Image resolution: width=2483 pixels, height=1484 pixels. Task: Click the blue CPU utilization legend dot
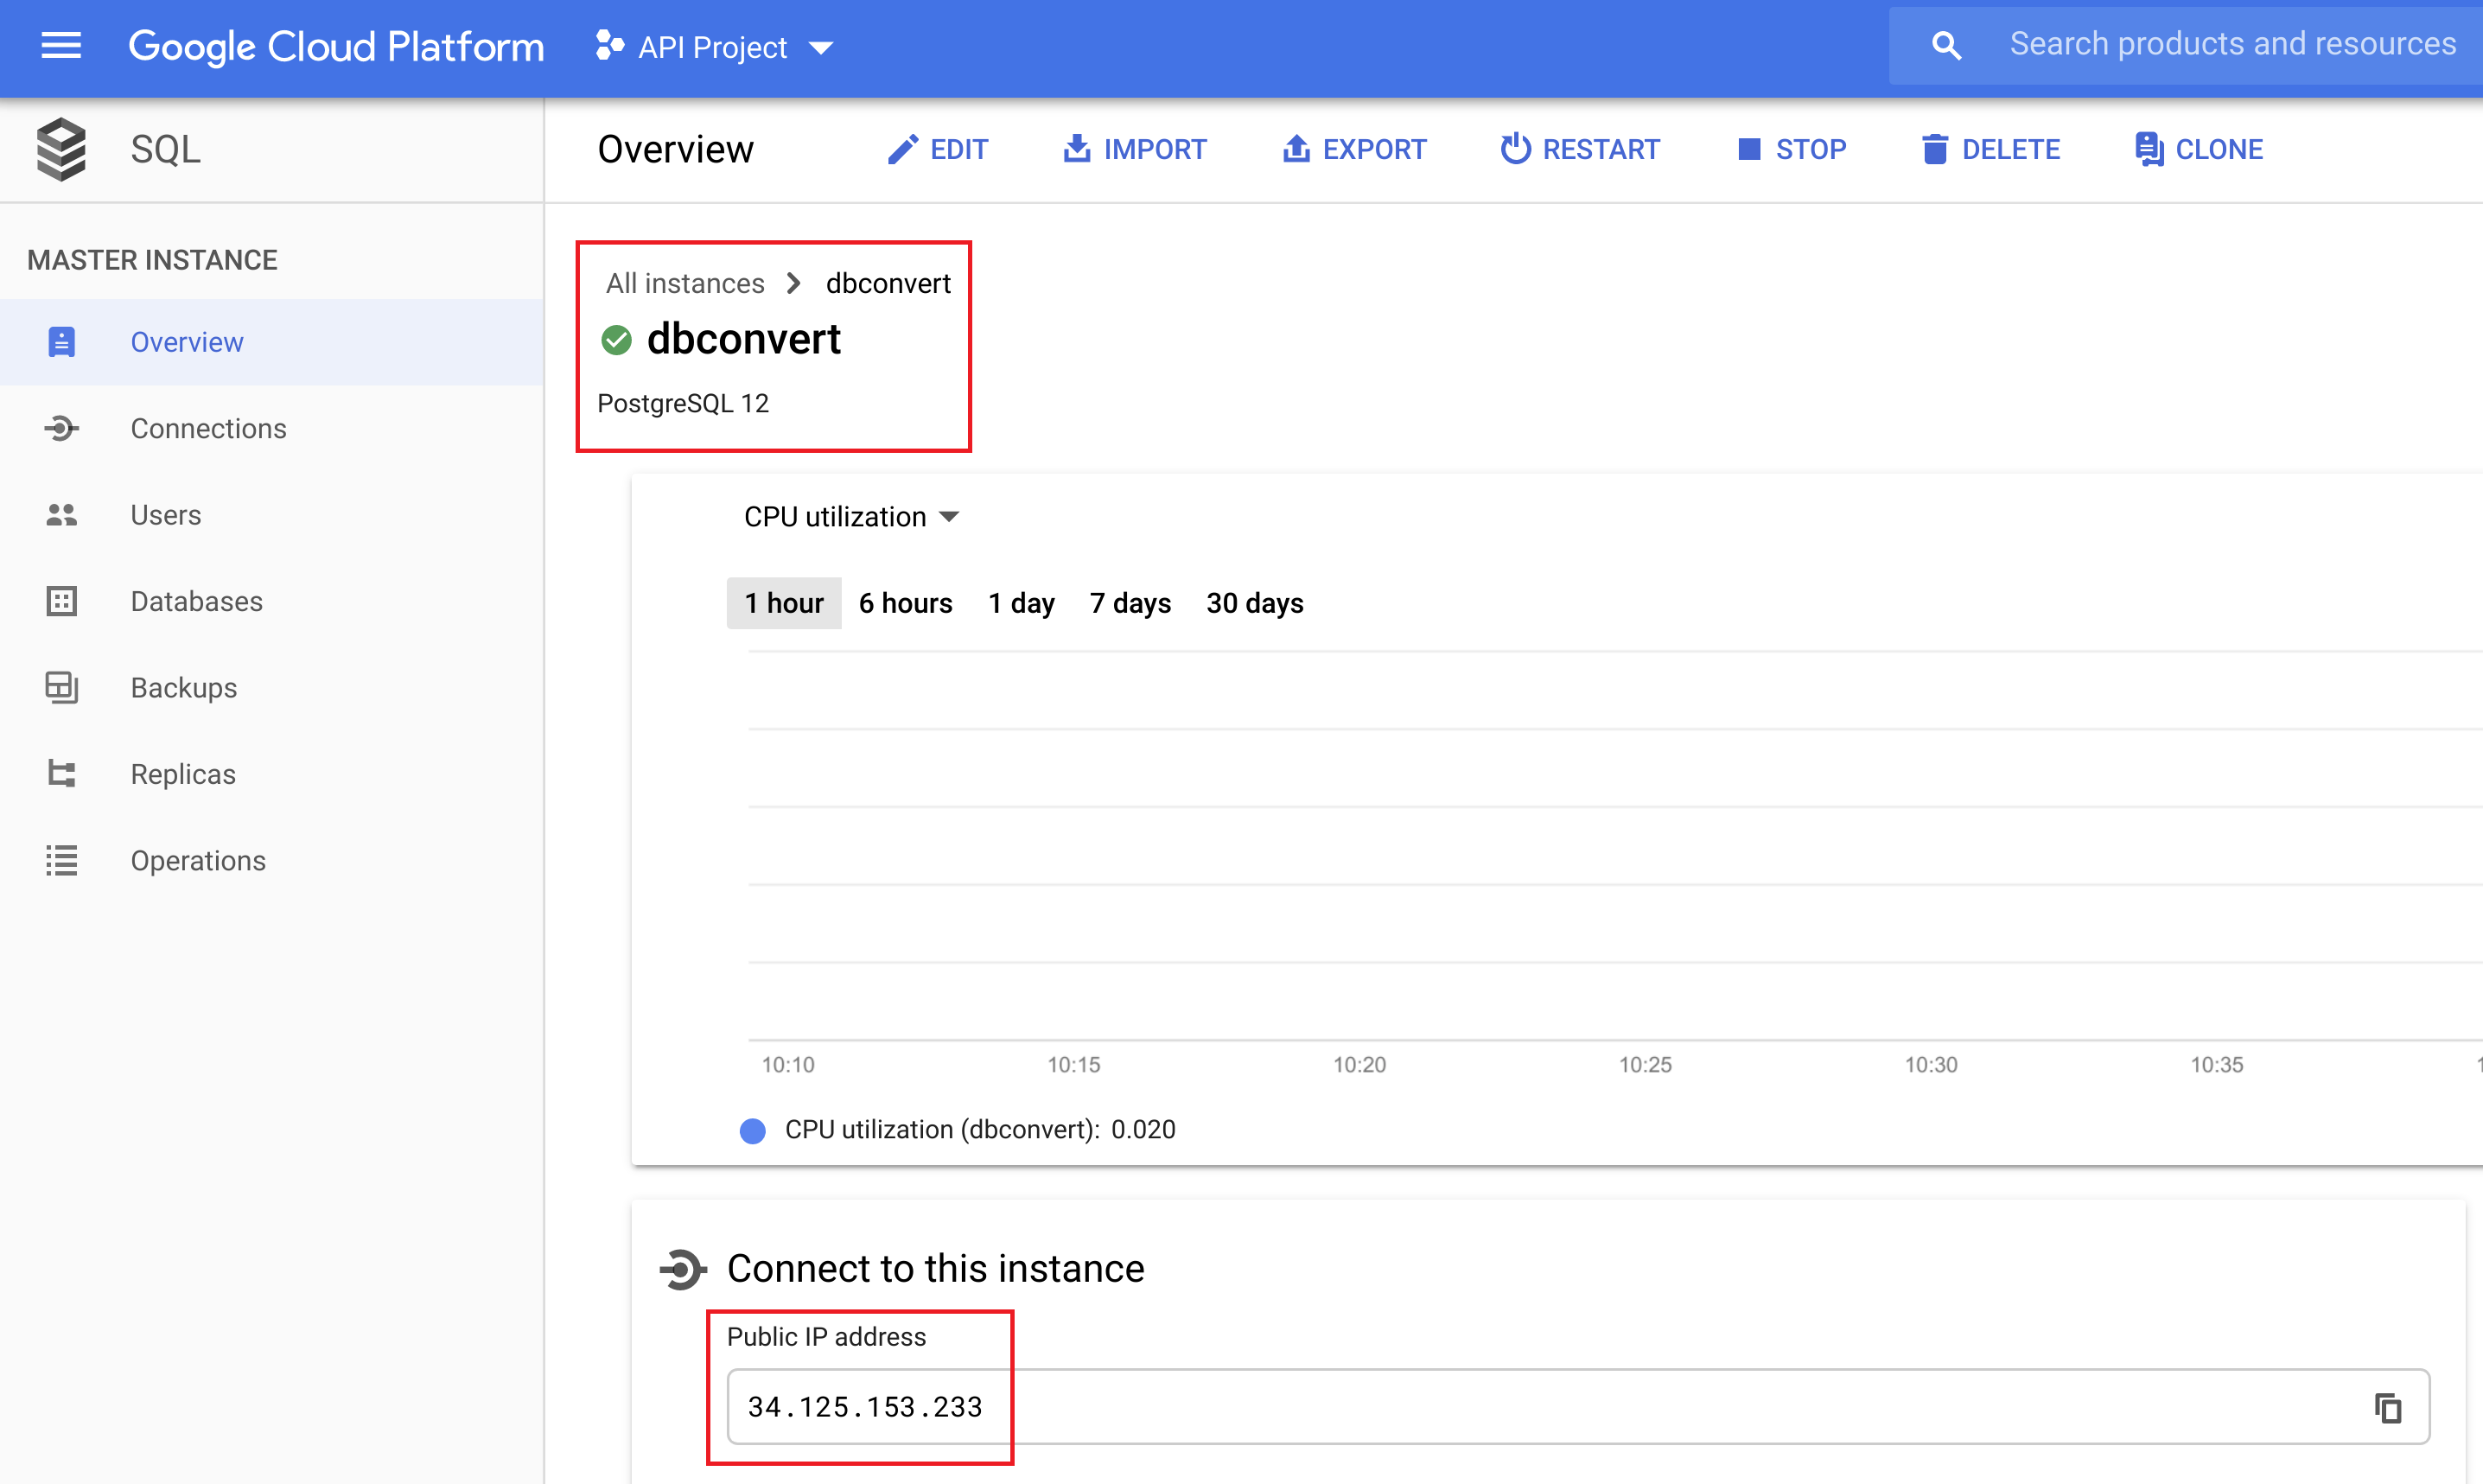point(753,1131)
